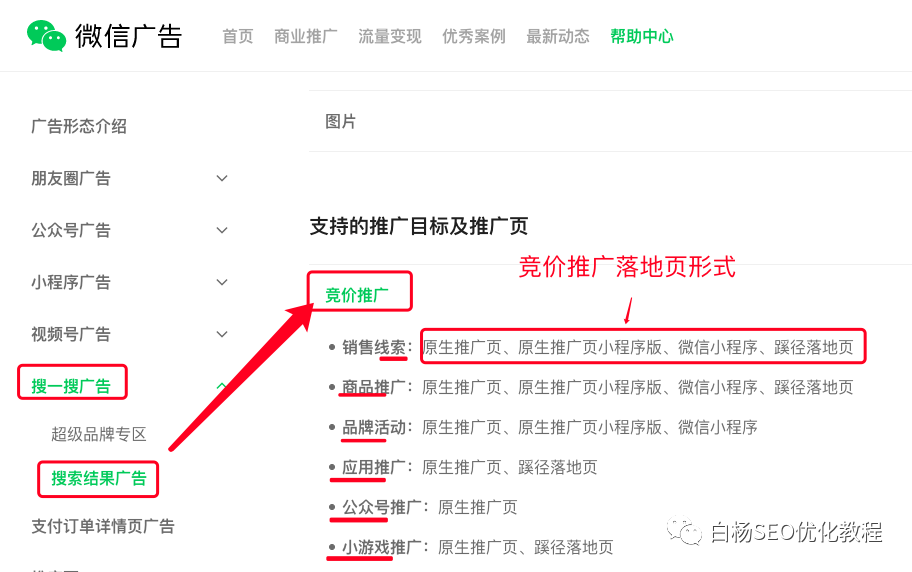Select 公众号广告 sidebar entry
Viewport: 912px width, 572px height.
[71, 230]
